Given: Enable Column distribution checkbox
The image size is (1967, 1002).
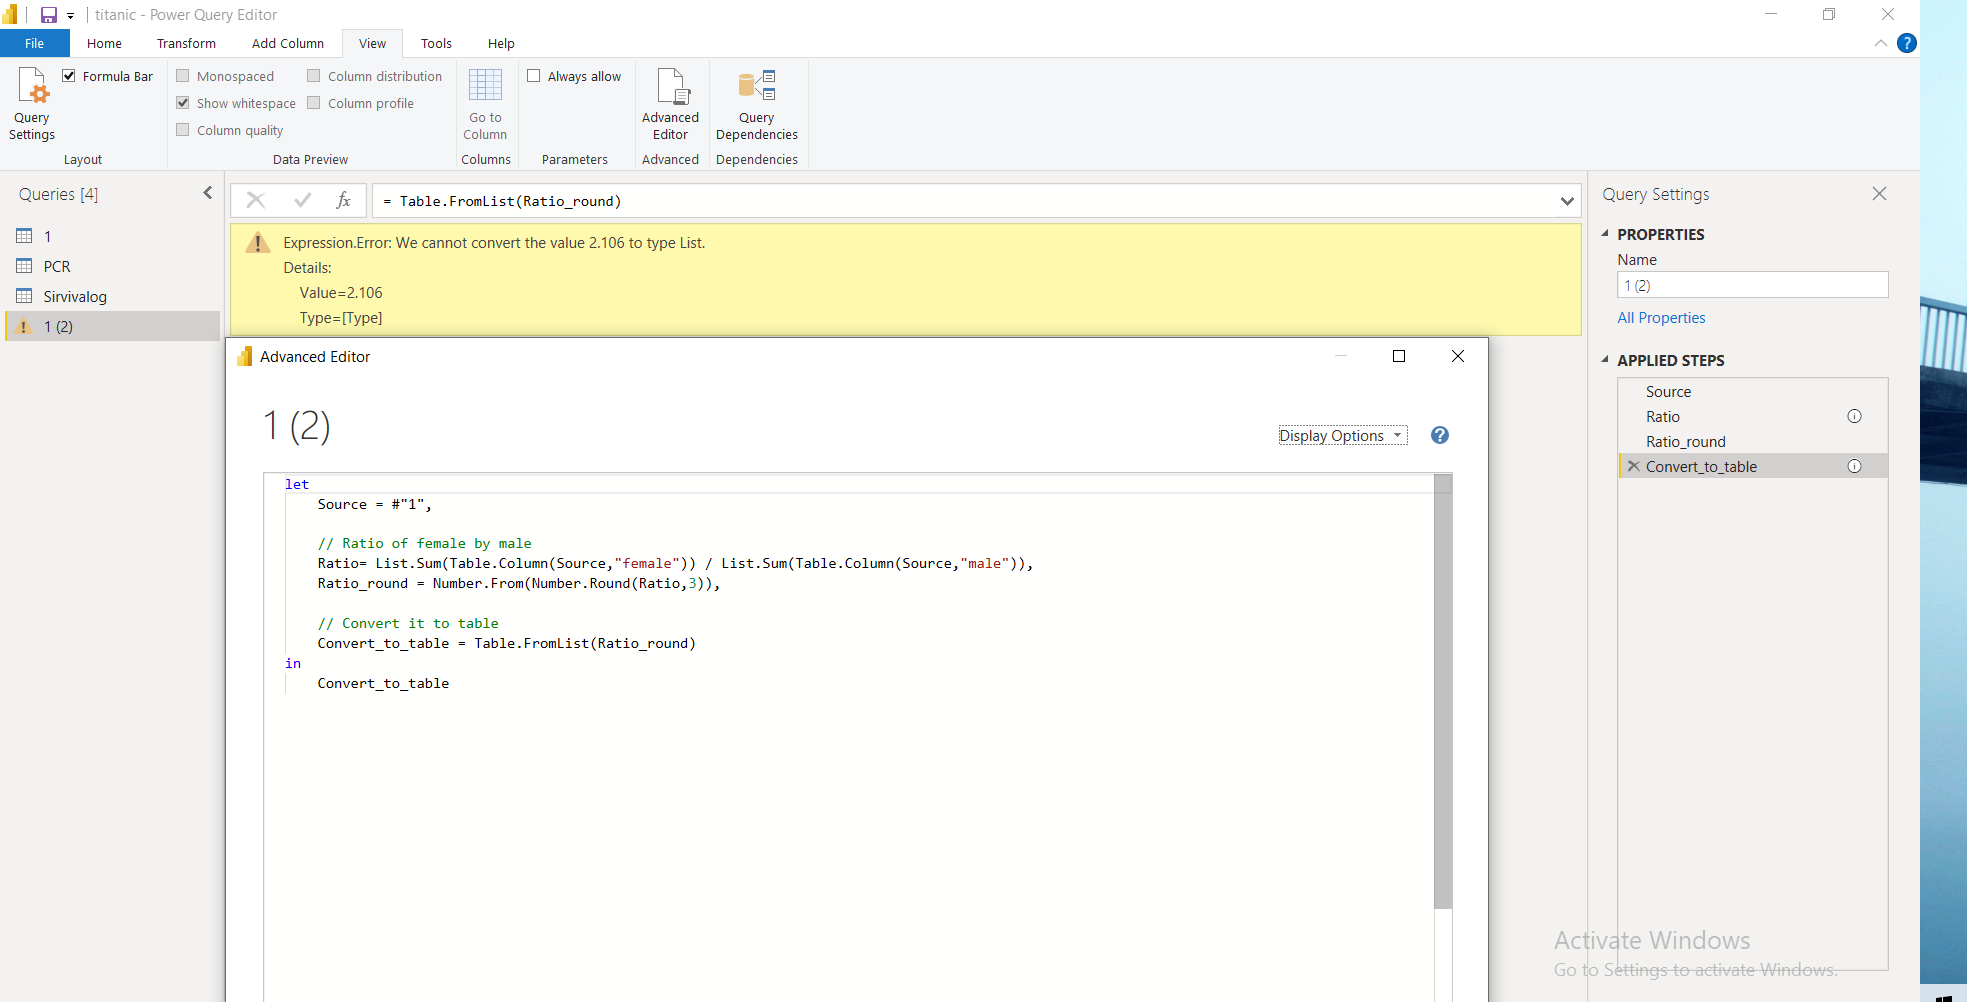Looking at the screenshot, I should (x=314, y=76).
